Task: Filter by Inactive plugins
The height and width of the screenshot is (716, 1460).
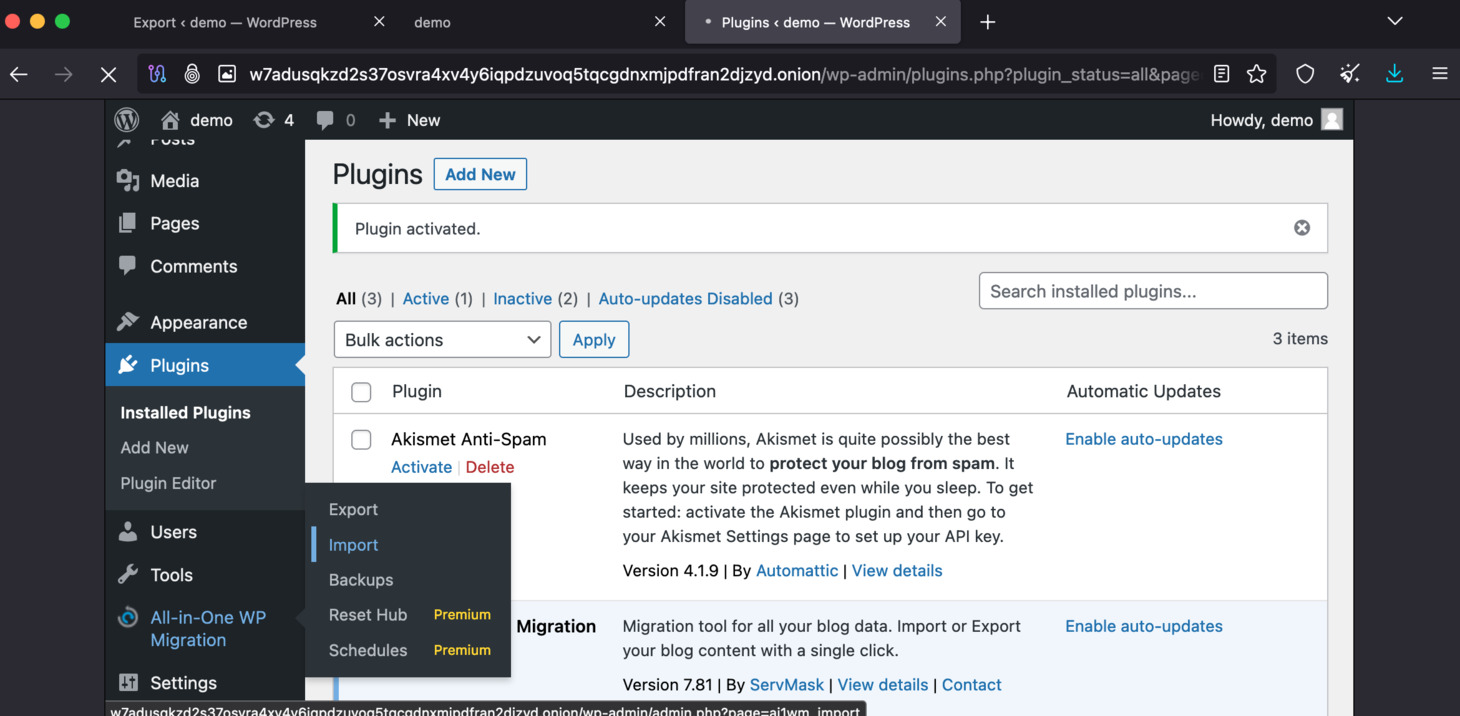Action: [522, 298]
